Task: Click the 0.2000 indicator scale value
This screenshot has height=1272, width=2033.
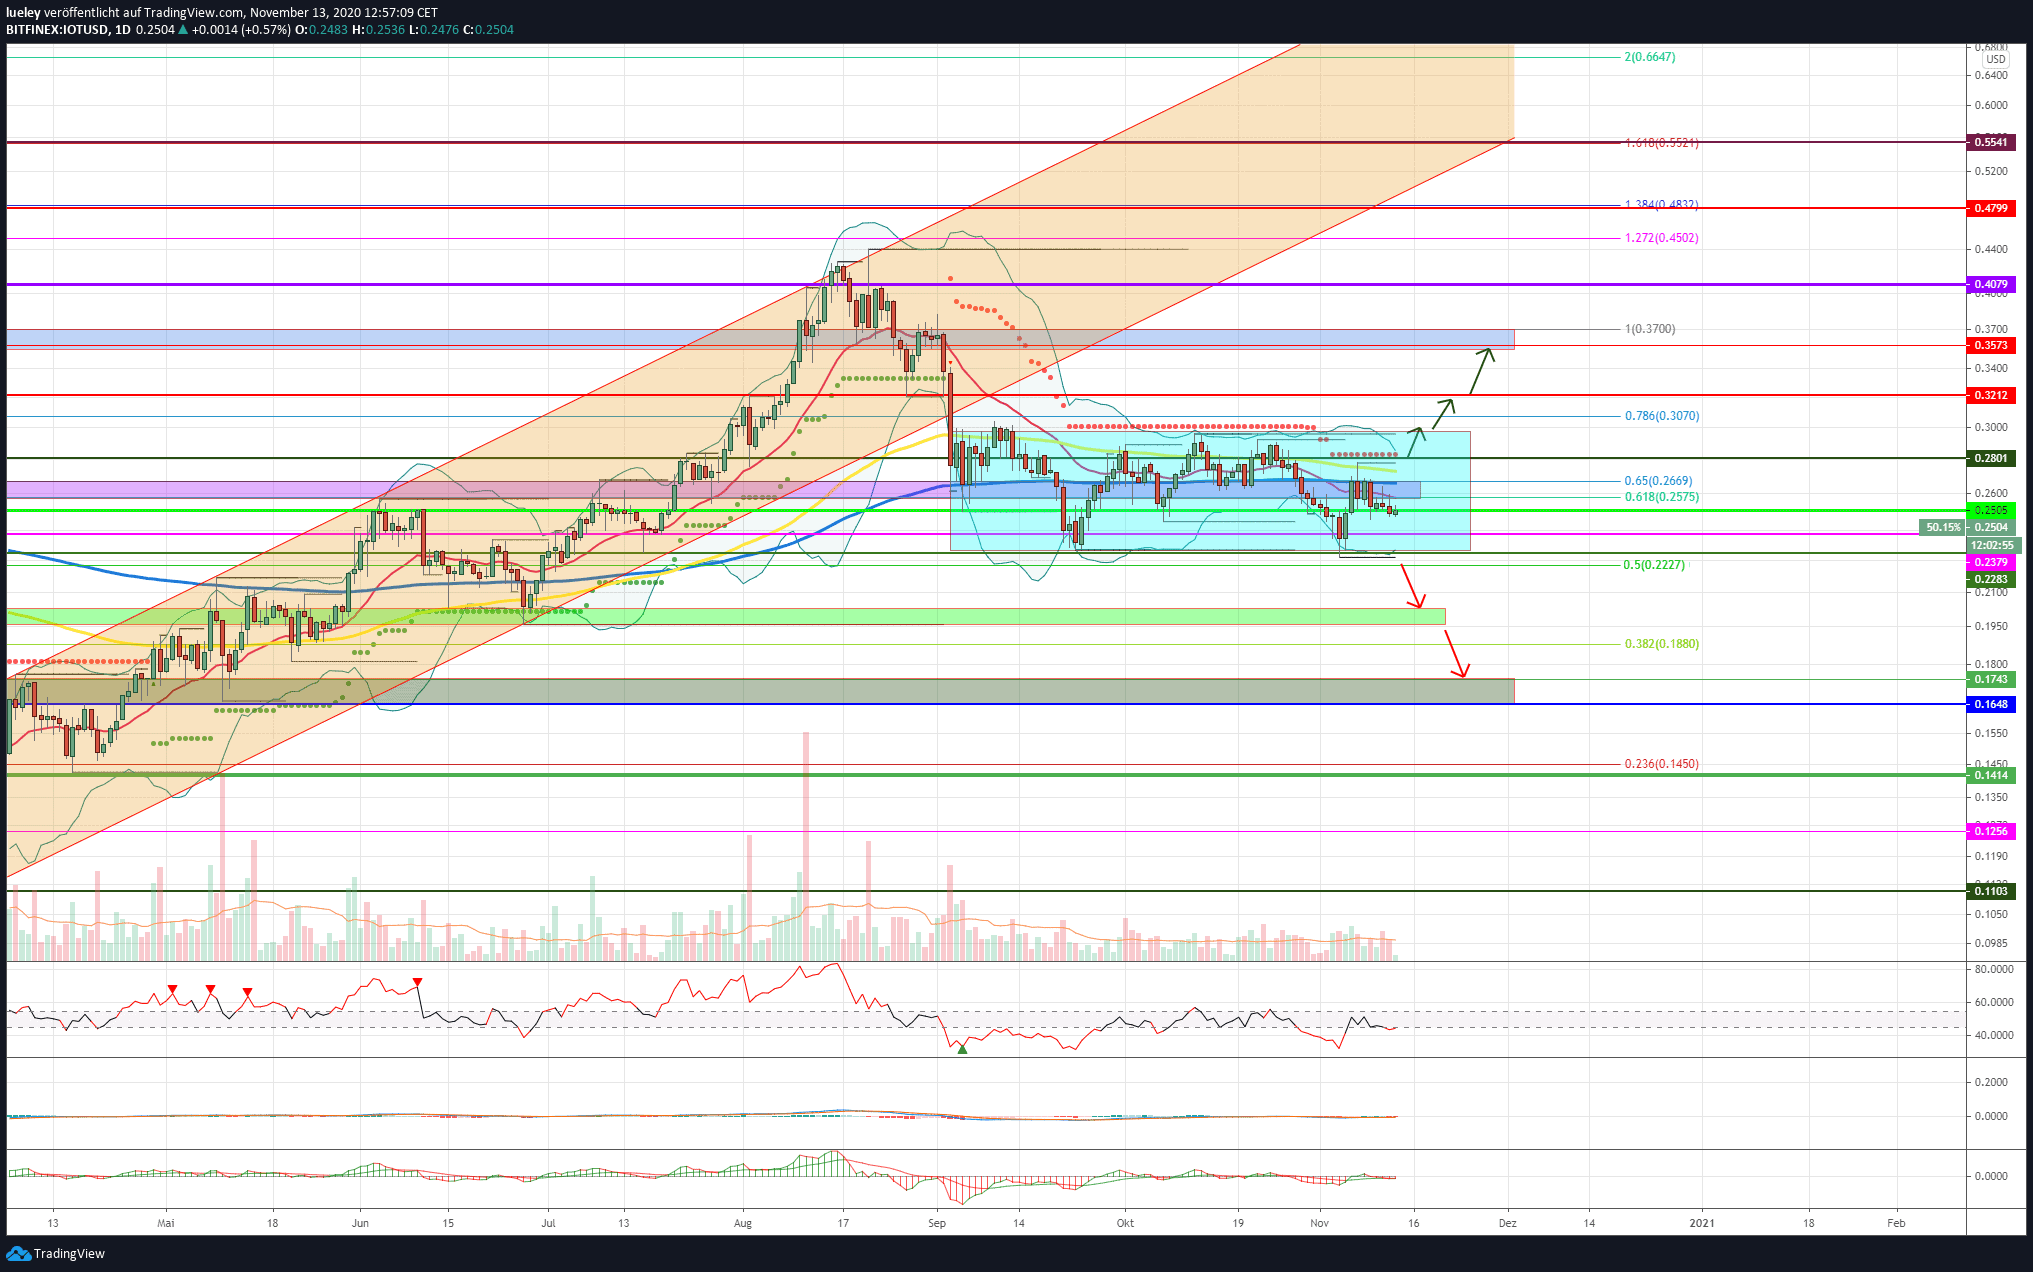Action: coord(1991,1082)
